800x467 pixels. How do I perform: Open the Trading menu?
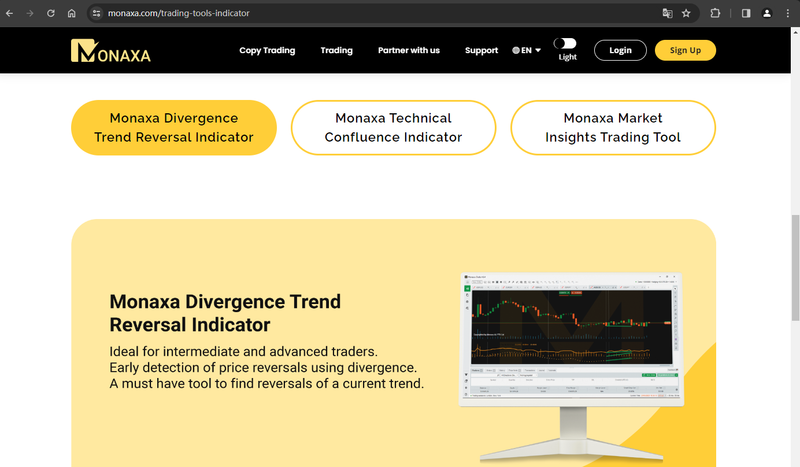336,50
